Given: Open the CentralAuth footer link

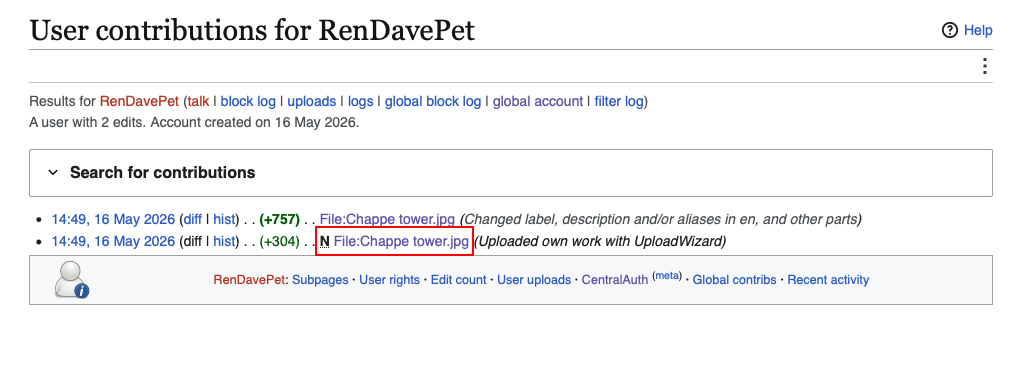Looking at the screenshot, I should 615,280.
